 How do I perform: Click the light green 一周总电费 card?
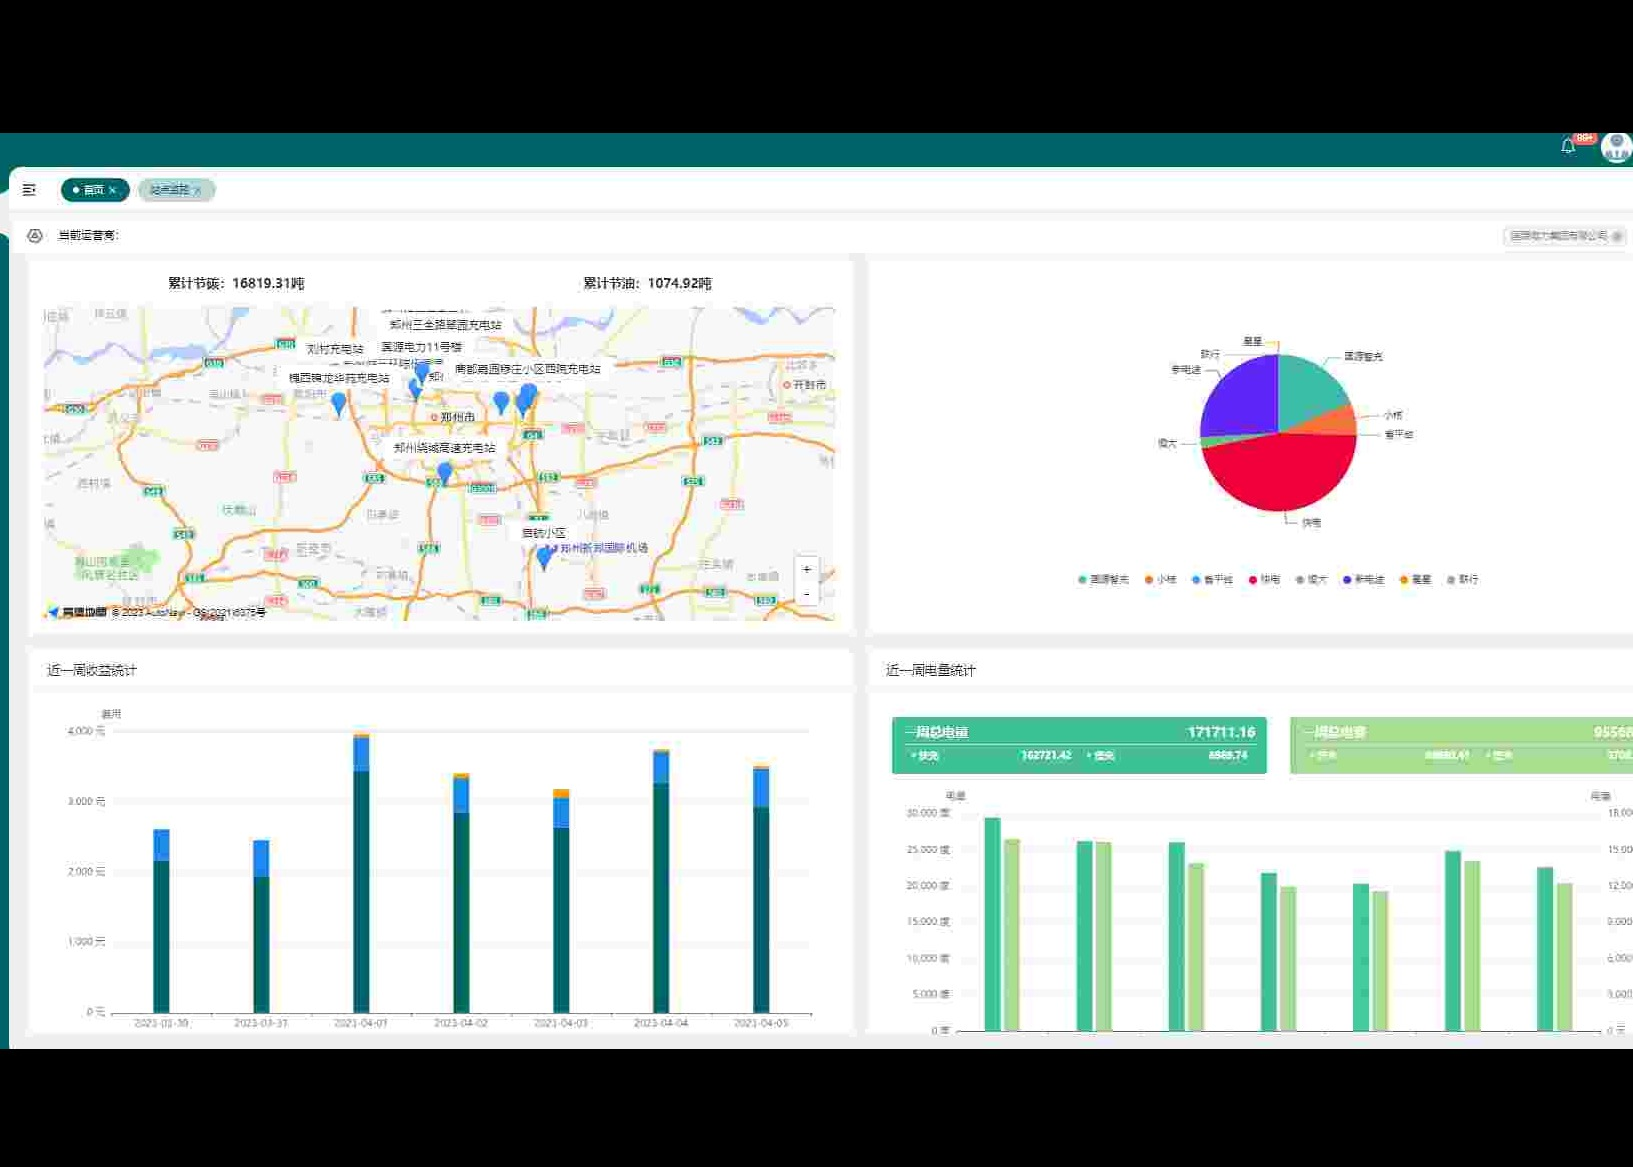click(1460, 744)
